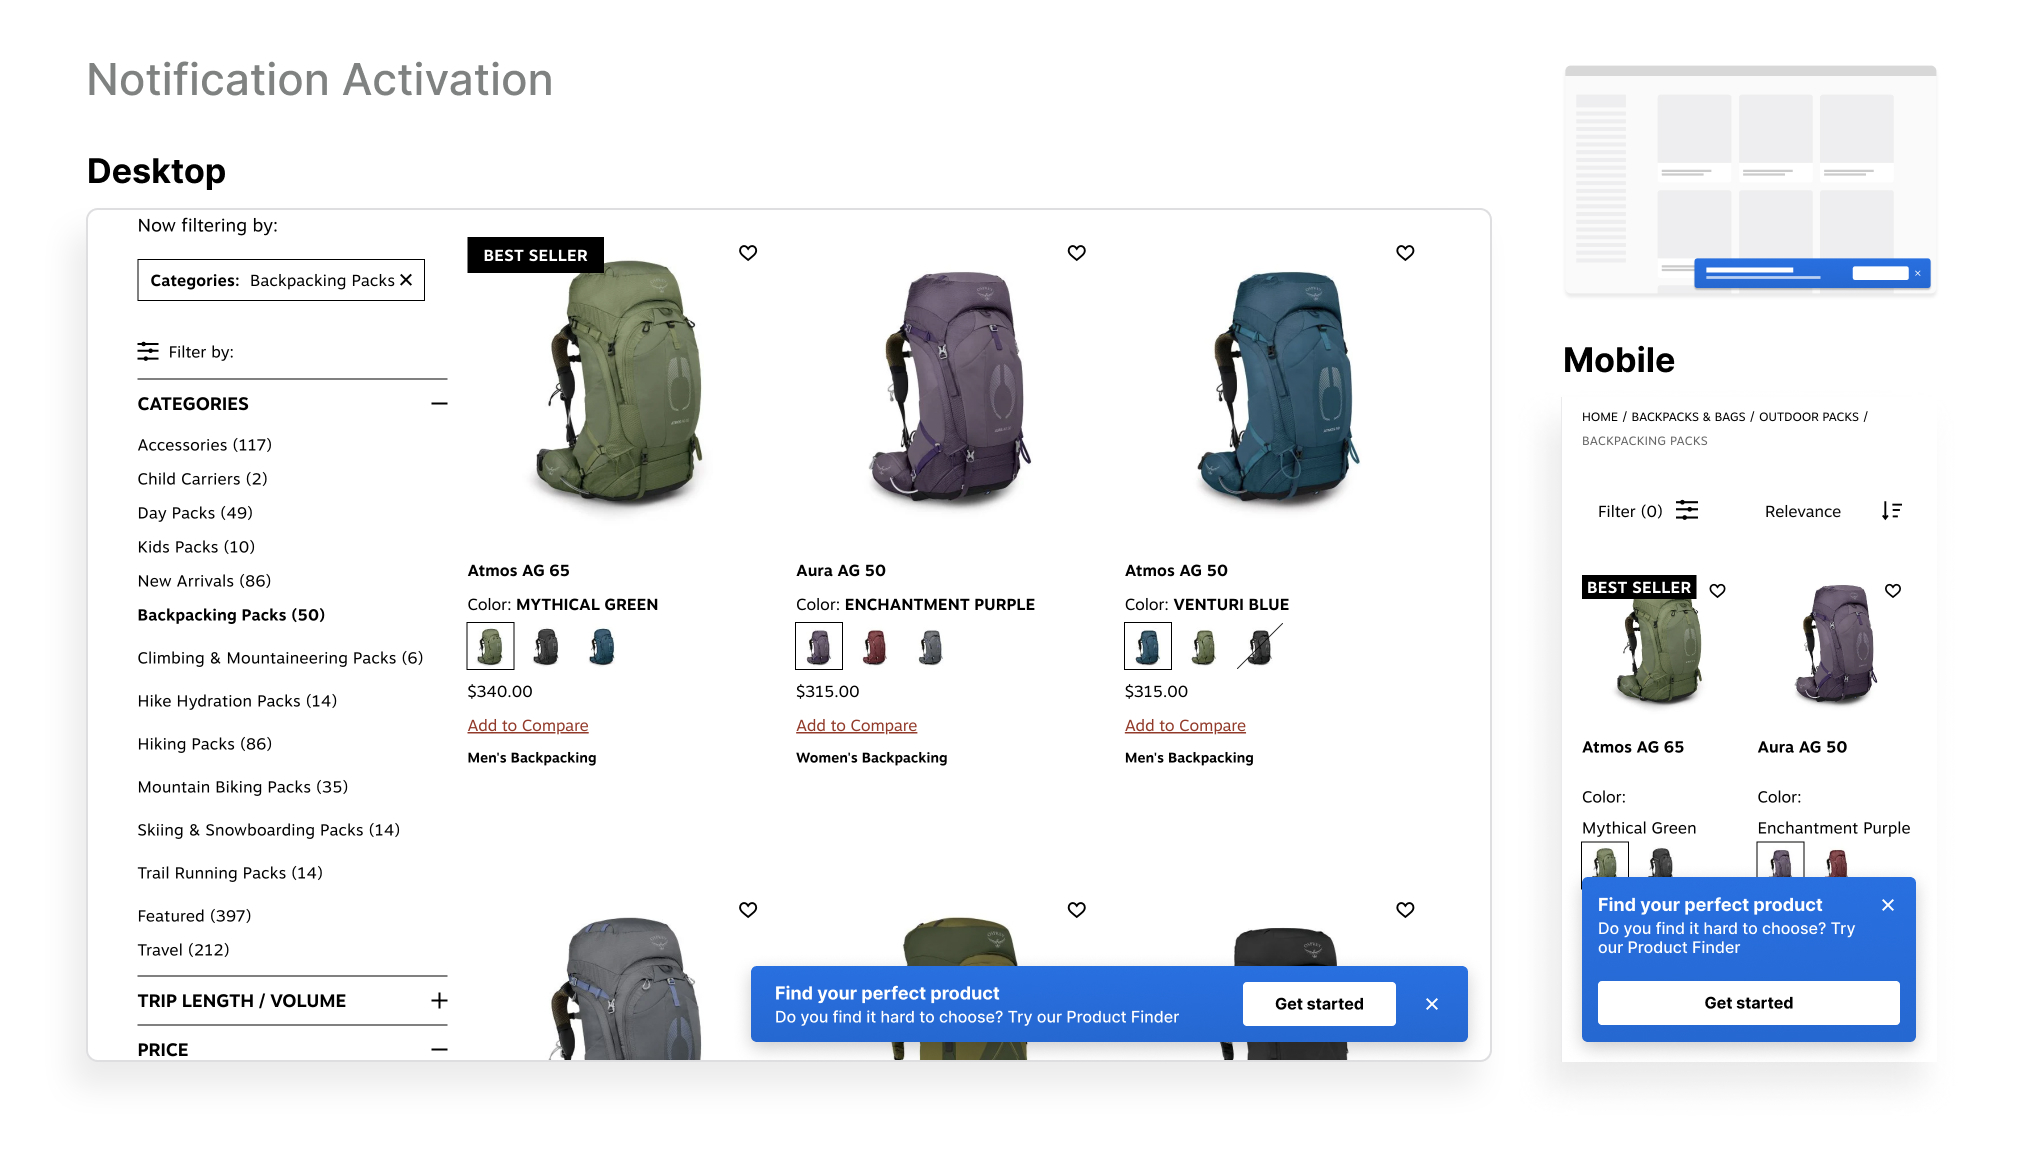Favorite the mobile Aura AG 50 pack
The height and width of the screenshot is (1169, 2018).
(x=1893, y=591)
